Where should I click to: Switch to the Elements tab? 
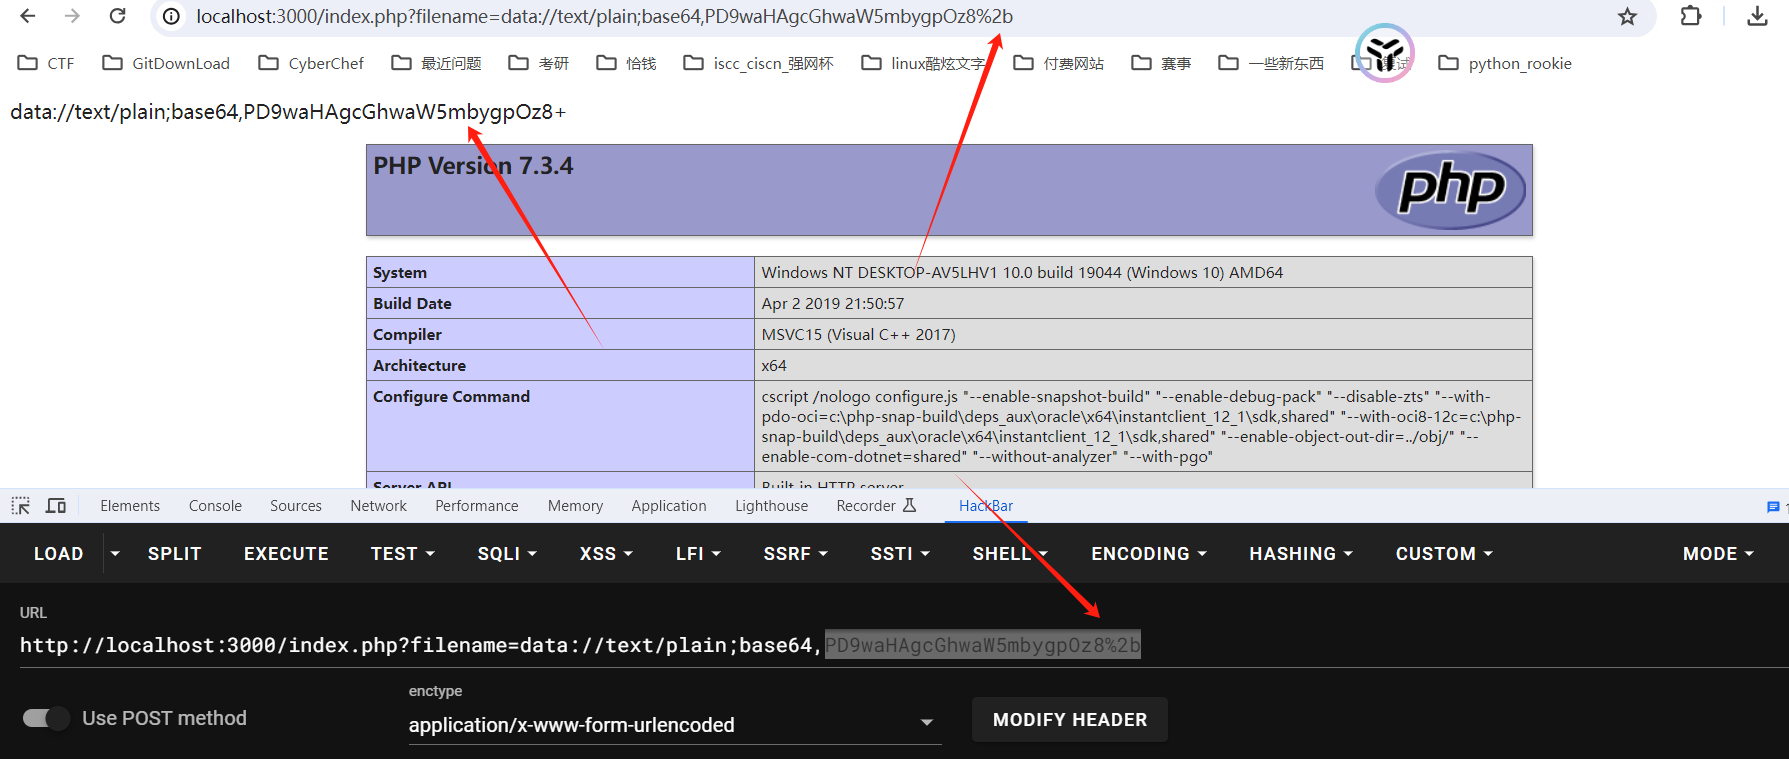(130, 506)
